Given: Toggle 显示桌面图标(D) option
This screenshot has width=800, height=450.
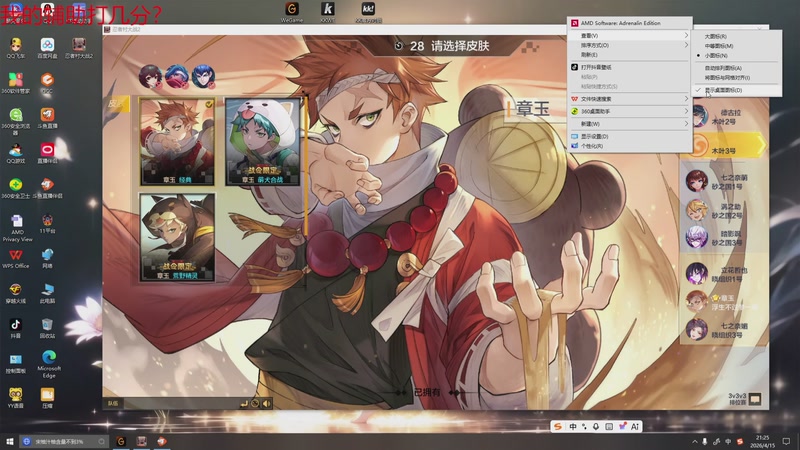Looking at the screenshot, I should click(x=736, y=90).
